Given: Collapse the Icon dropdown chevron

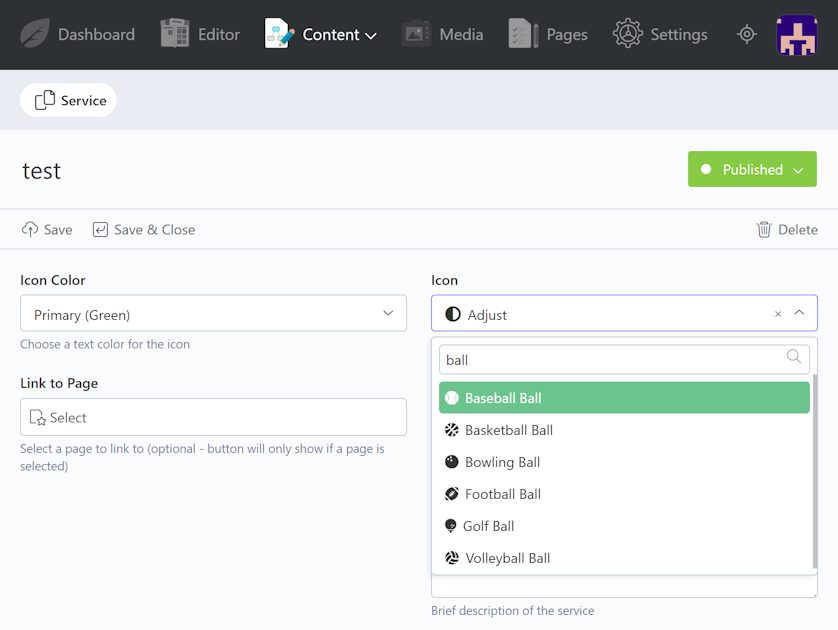Looking at the screenshot, I should point(799,314).
